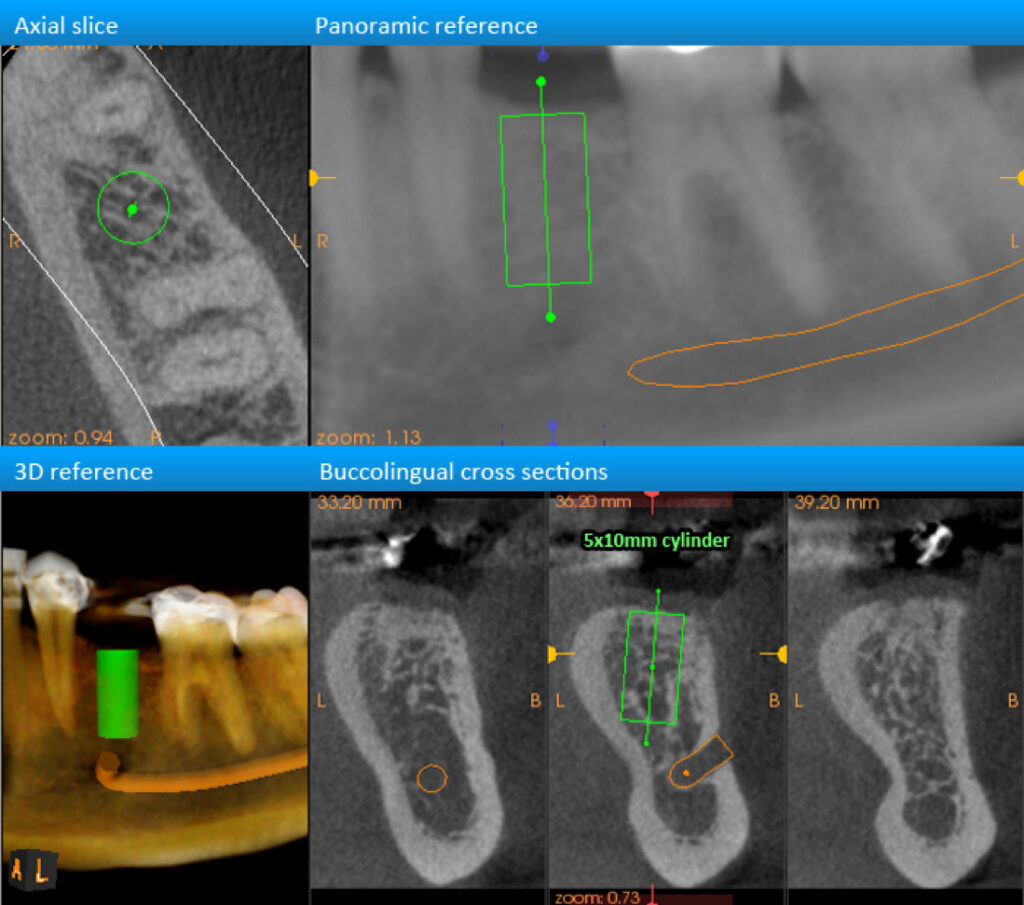Click the "zoom: 1.13" readout in panoramic view
The width and height of the screenshot is (1024, 905).
click(x=368, y=437)
